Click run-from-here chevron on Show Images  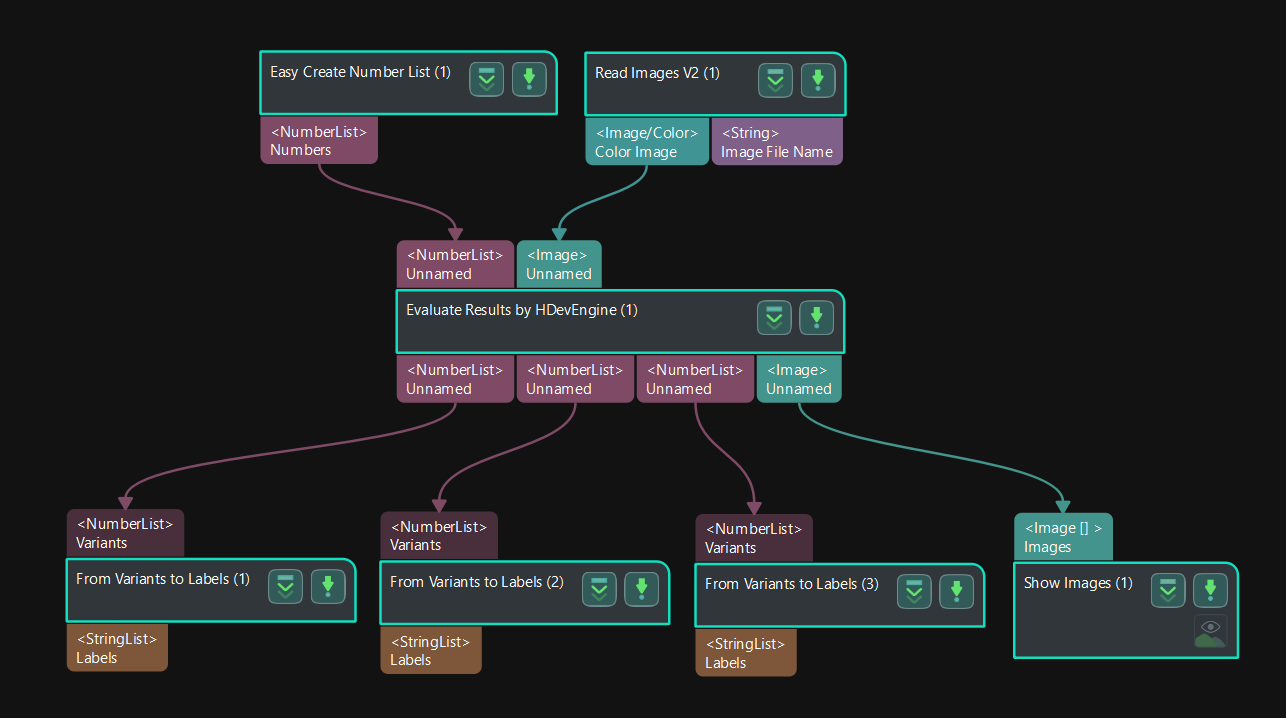[x=1167, y=590]
